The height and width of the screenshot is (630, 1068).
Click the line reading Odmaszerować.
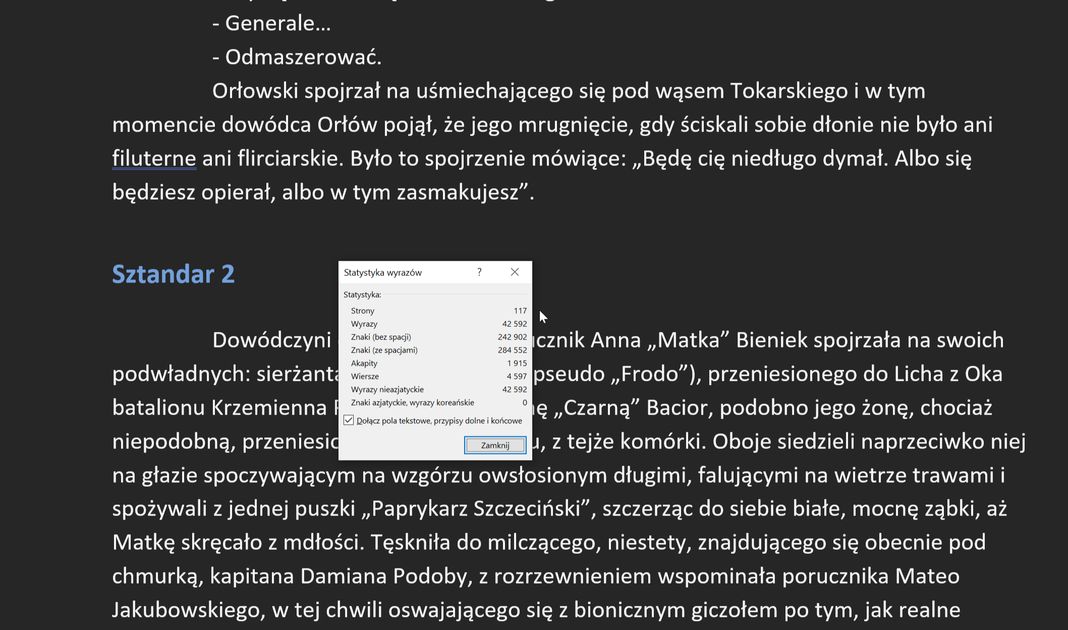click(x=297, y=57)
